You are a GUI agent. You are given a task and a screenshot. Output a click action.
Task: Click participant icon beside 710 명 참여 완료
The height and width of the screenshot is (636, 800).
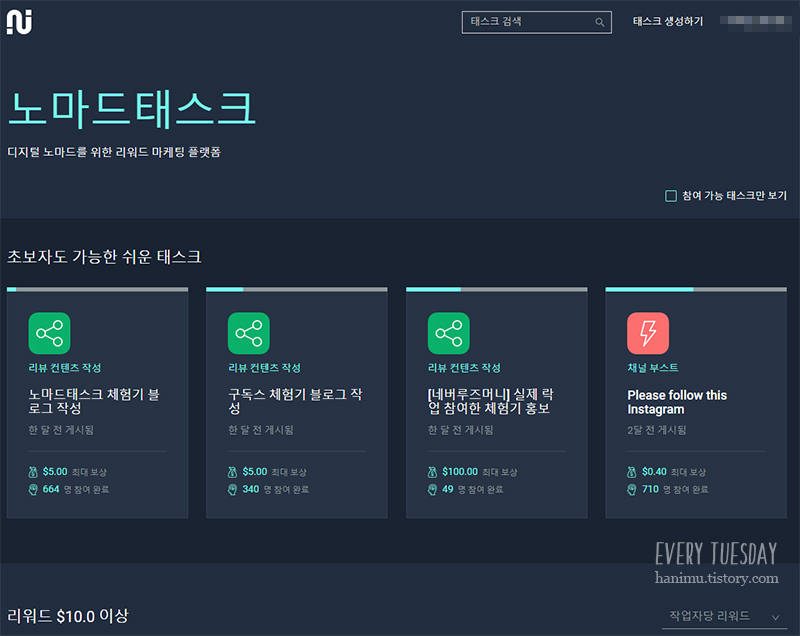(x=632, y=490)
